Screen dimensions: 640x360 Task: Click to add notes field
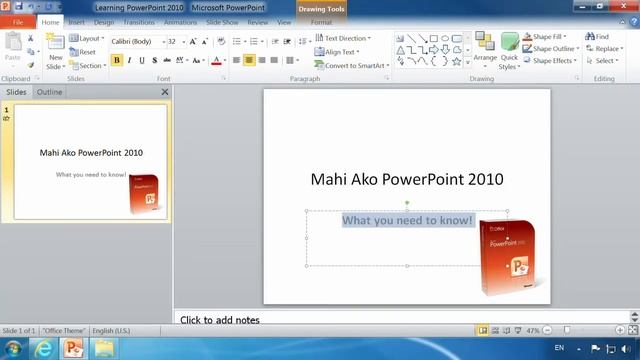point(402,320)
